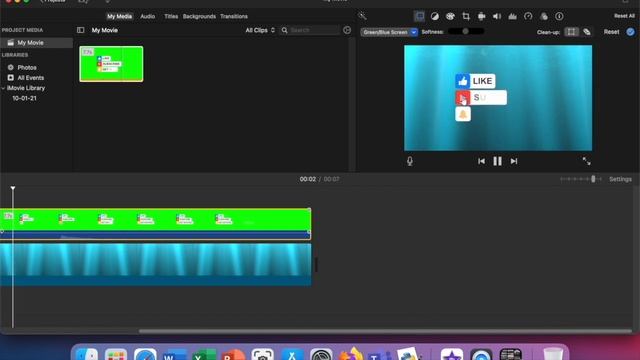This screenshot has height=360, width=640.
Task: Select the green screen clip thumbnail in browser
Action: [x=111, y=64]
